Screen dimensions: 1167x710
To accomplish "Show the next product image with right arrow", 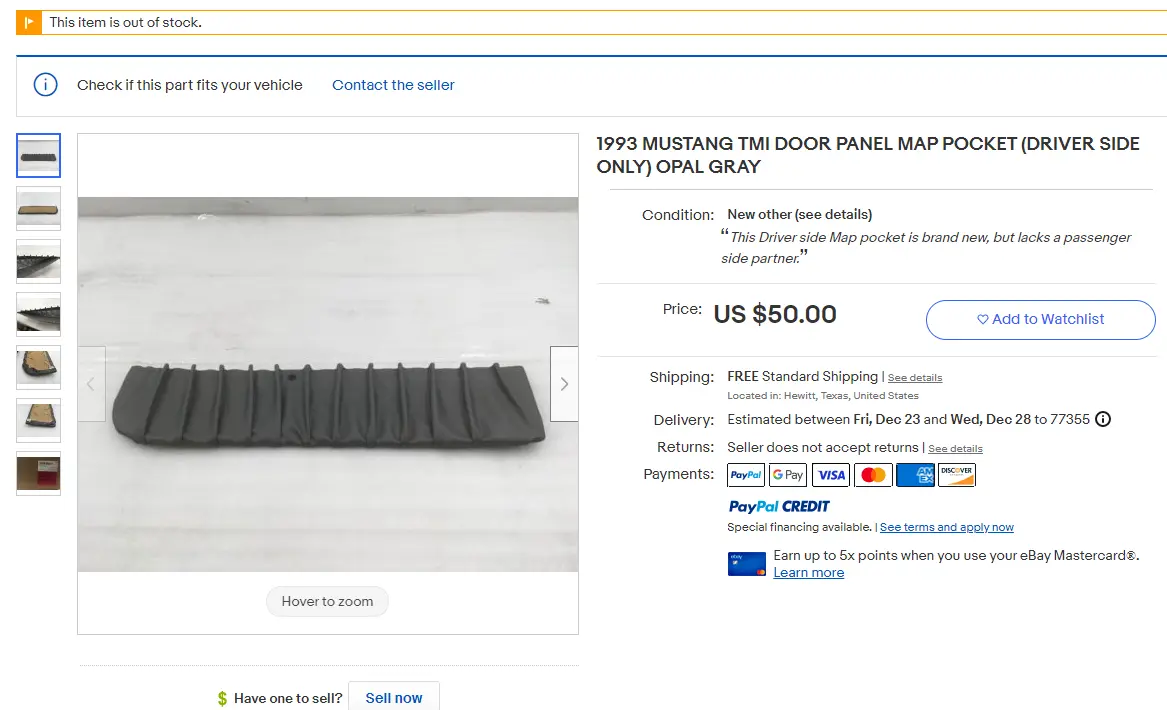I will point(564,384).
